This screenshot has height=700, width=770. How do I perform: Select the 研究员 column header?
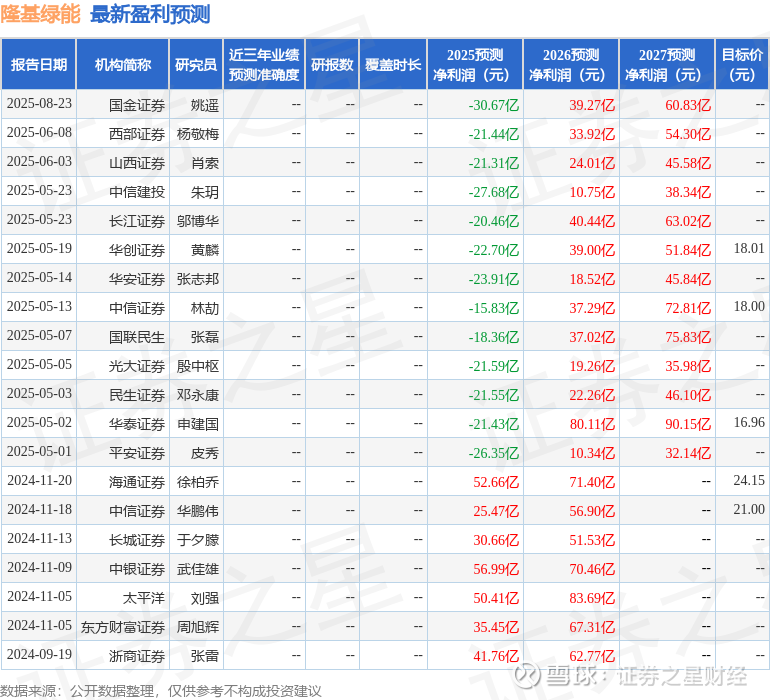[x=196, y=64]
